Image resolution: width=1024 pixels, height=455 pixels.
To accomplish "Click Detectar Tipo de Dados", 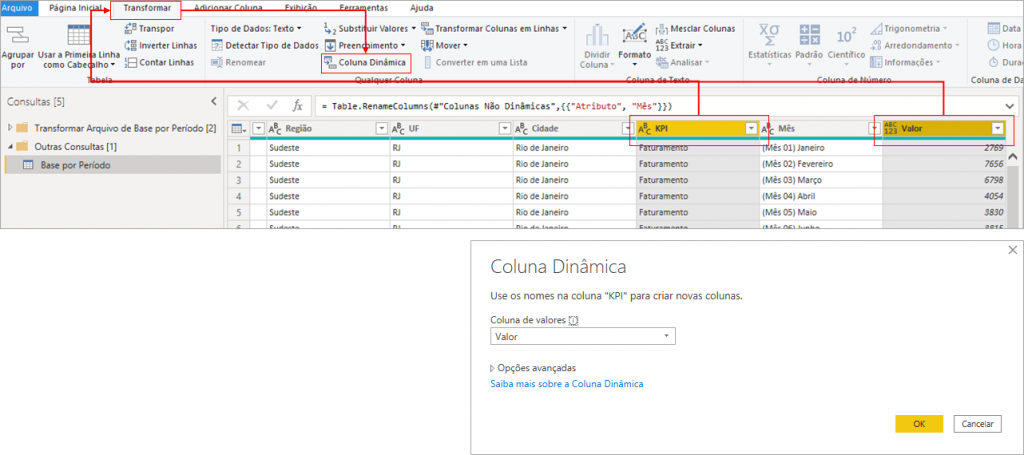I will point(264,45).
